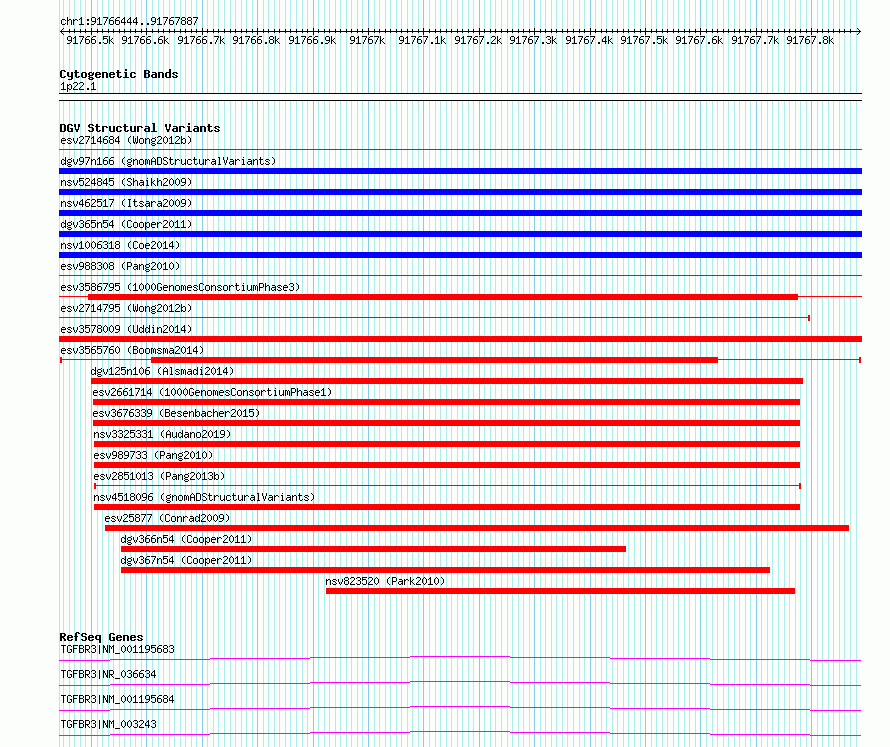Select the dgv97n166 gnomADStructuralVariants blue bar
This screenshot has width=890, height=747.
pos(460,171)
